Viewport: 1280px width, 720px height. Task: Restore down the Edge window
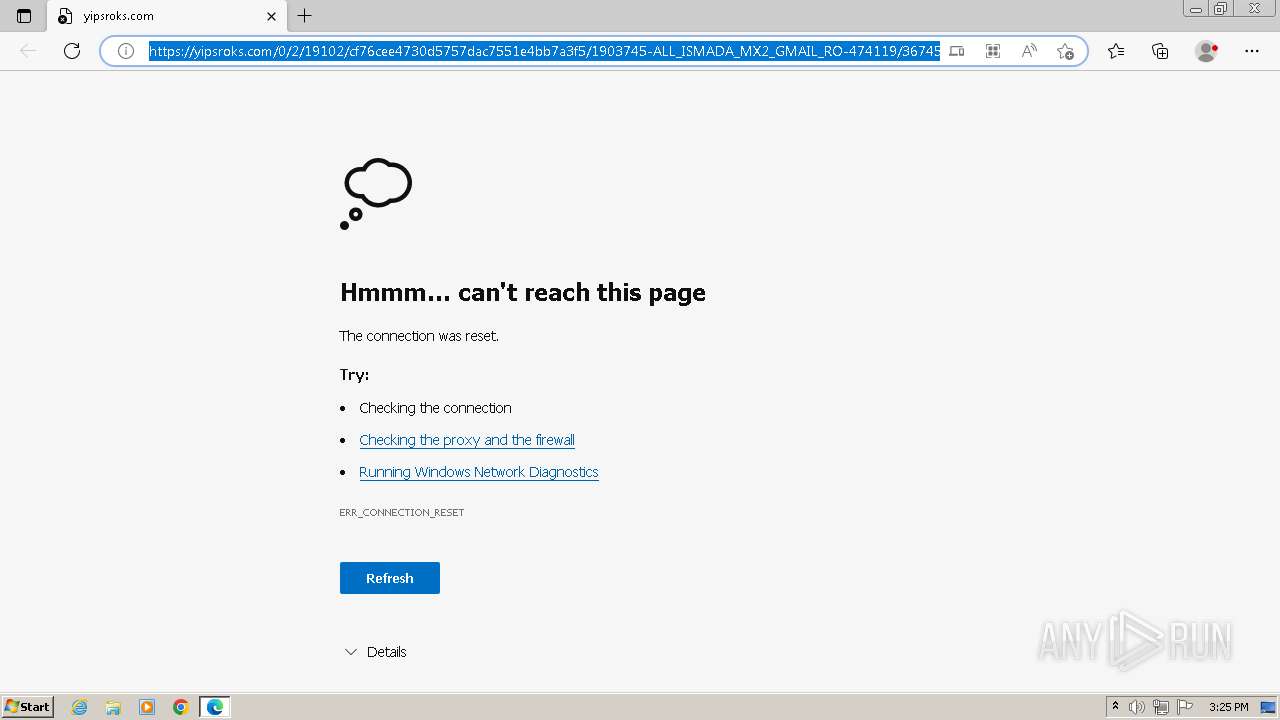(1221, 9)
